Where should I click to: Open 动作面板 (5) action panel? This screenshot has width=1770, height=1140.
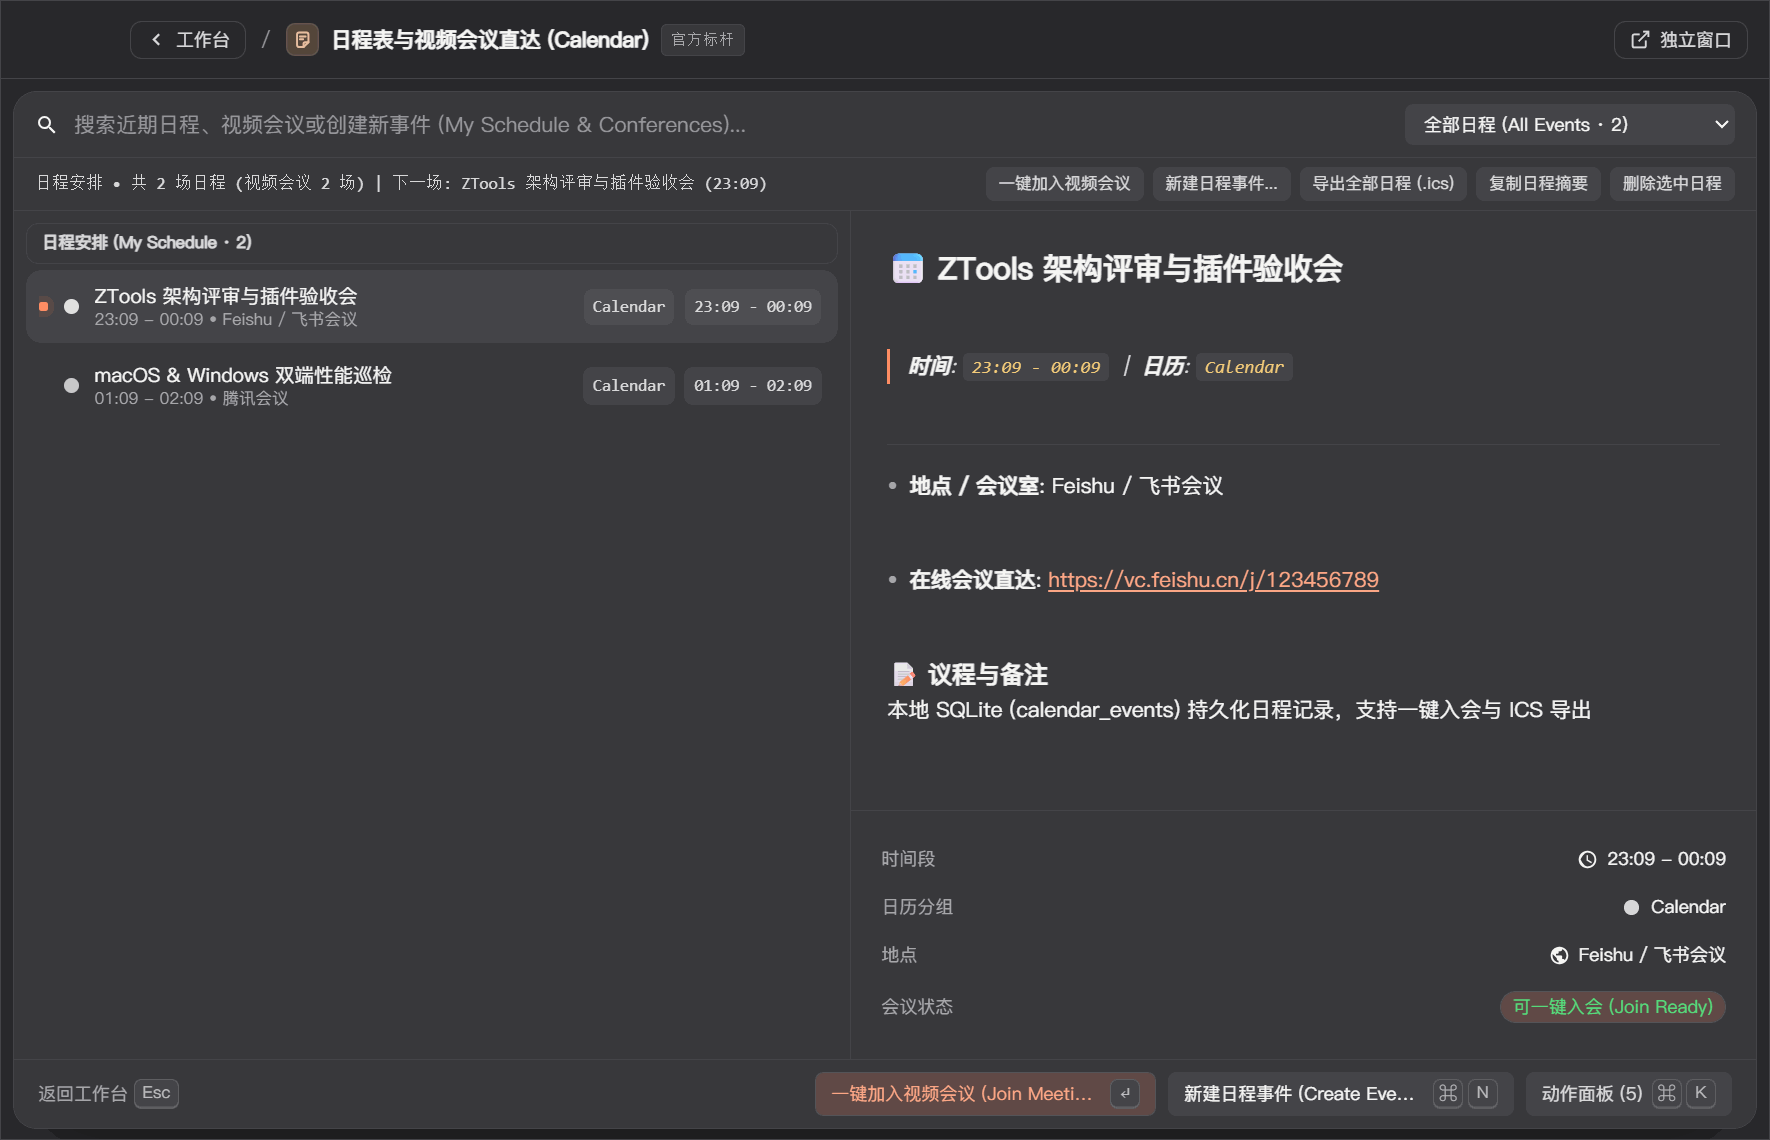1628,1094
